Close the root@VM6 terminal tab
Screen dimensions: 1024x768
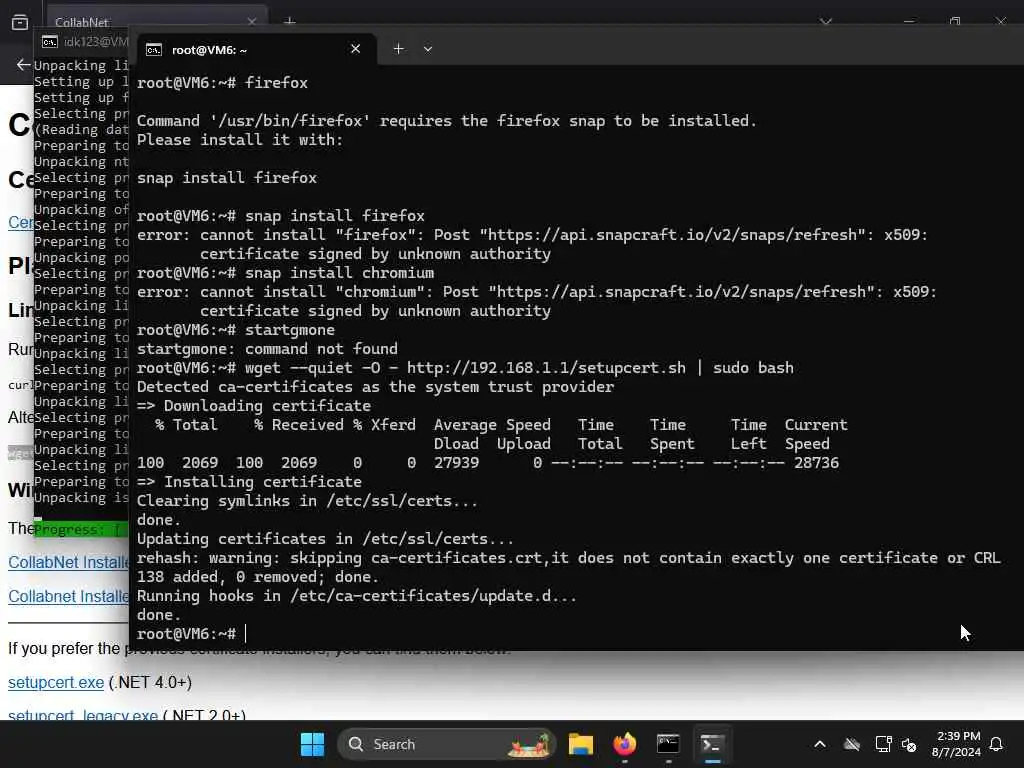355,49
